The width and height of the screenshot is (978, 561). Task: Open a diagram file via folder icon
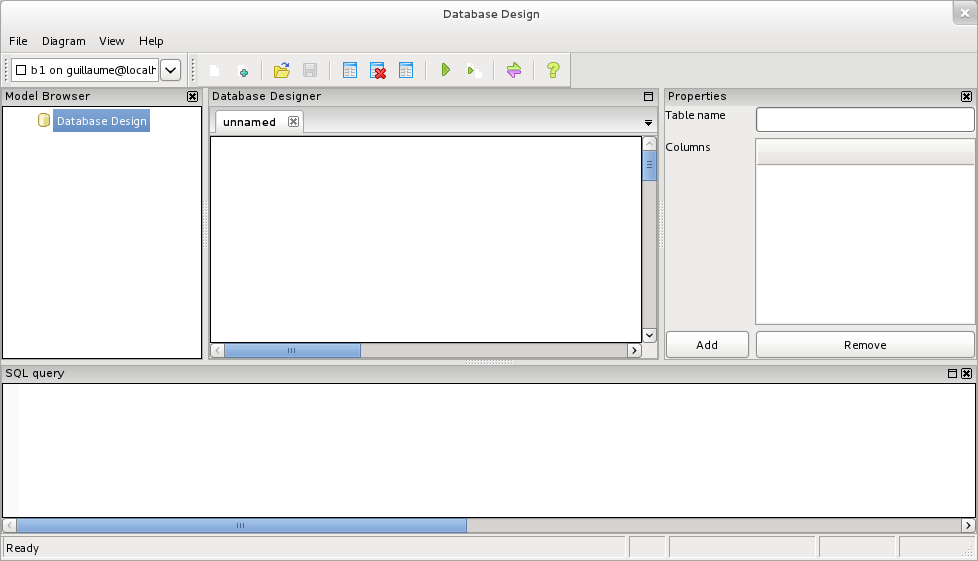pos(282,71)
